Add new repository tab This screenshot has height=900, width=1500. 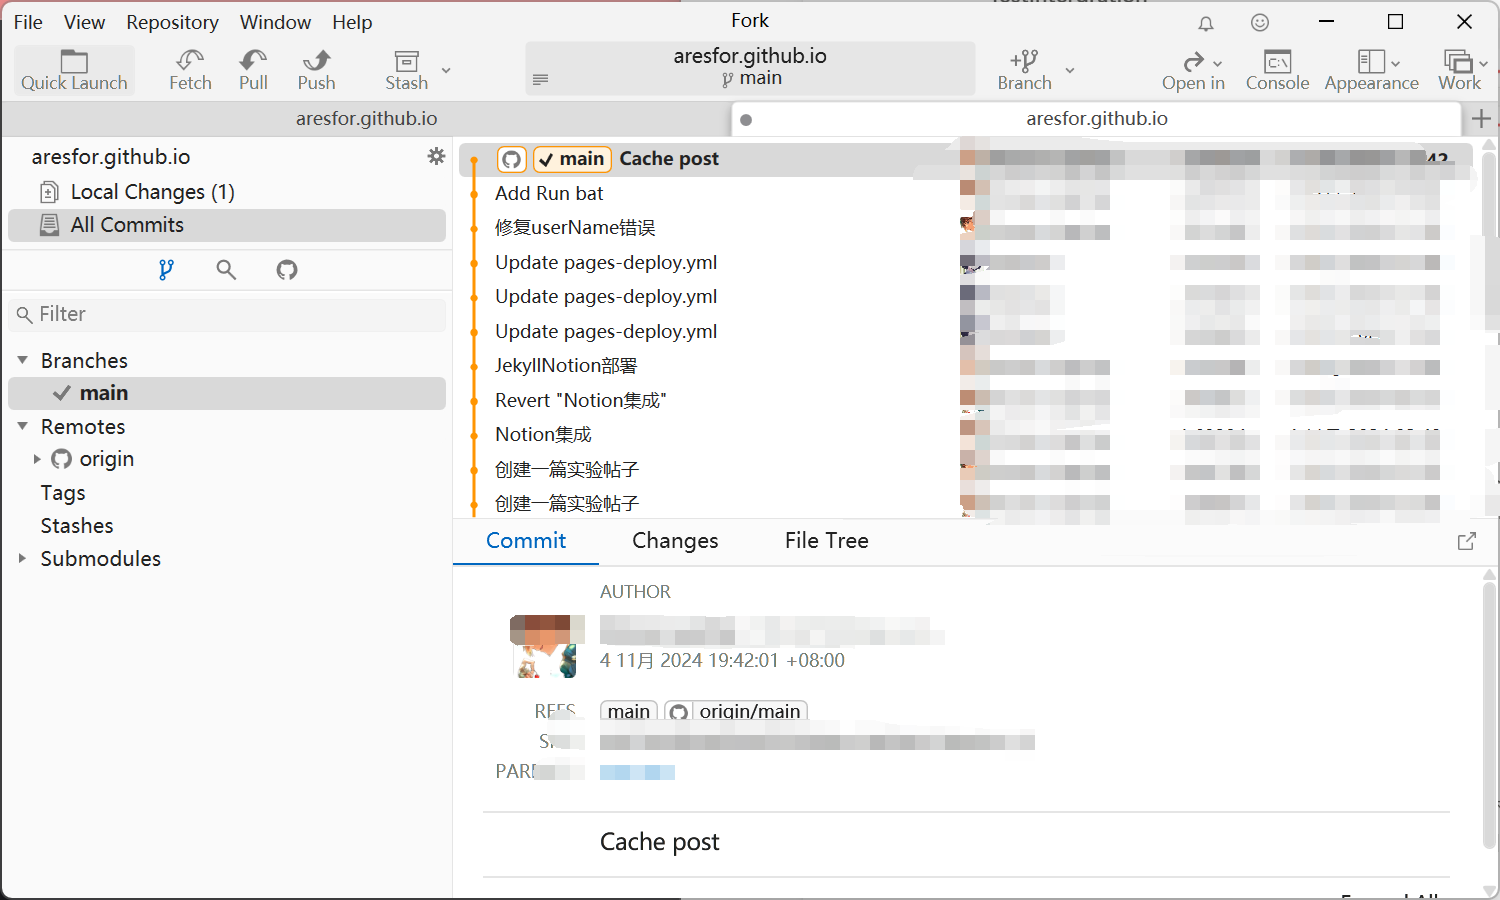[x=1481, y=119]
